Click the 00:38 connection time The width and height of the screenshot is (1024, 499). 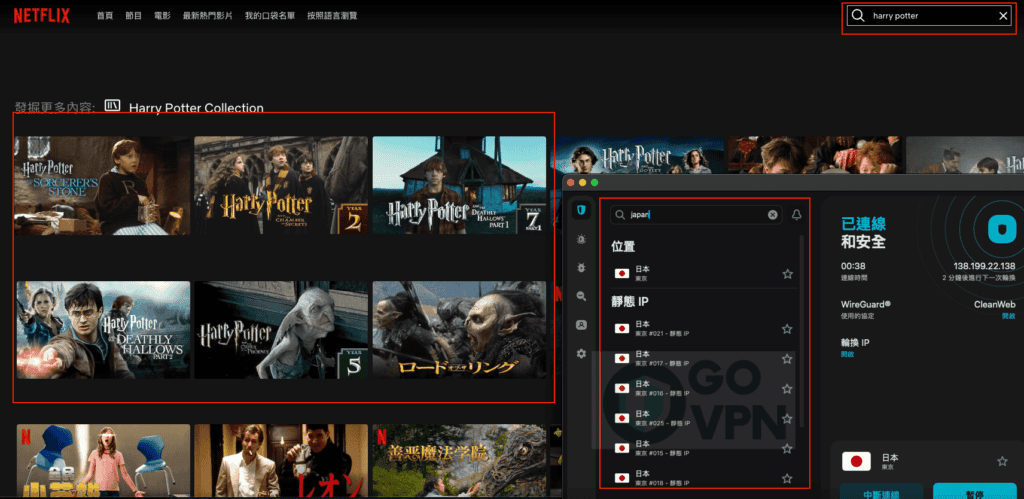pyautogui.click(x=853, y=266)
